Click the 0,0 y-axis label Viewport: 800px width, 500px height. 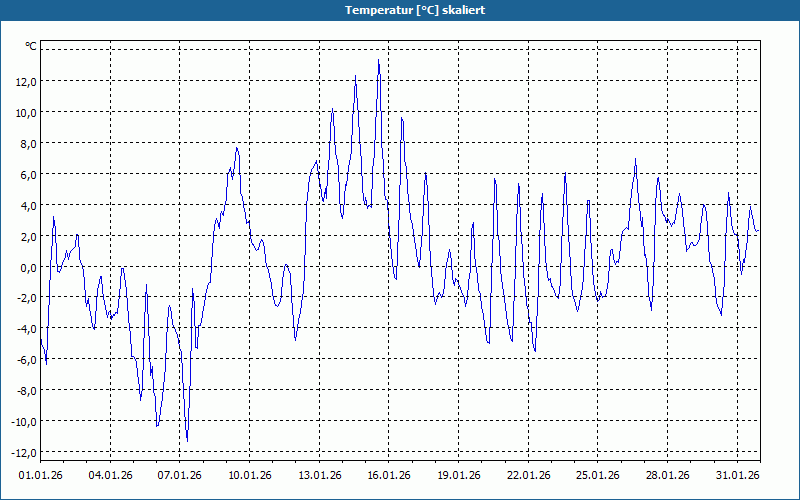(x=29, y=268)
